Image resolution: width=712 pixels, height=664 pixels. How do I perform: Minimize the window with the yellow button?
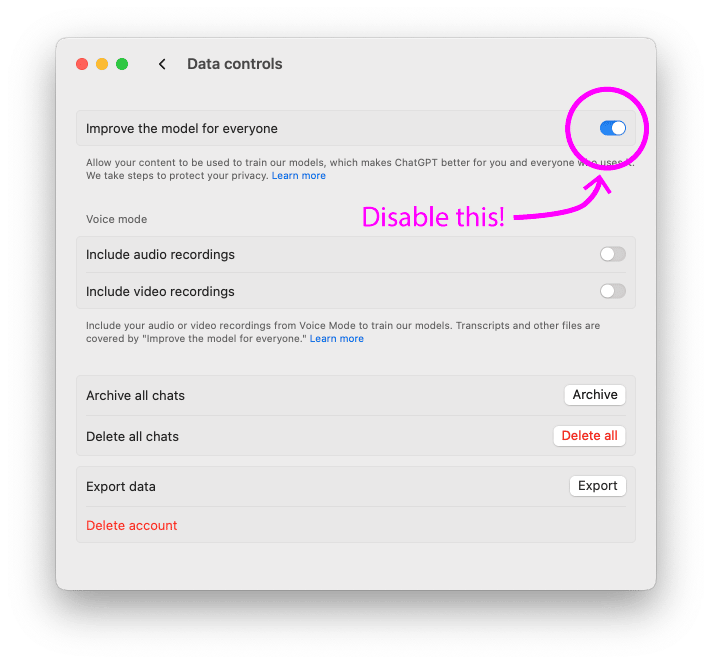102,64
